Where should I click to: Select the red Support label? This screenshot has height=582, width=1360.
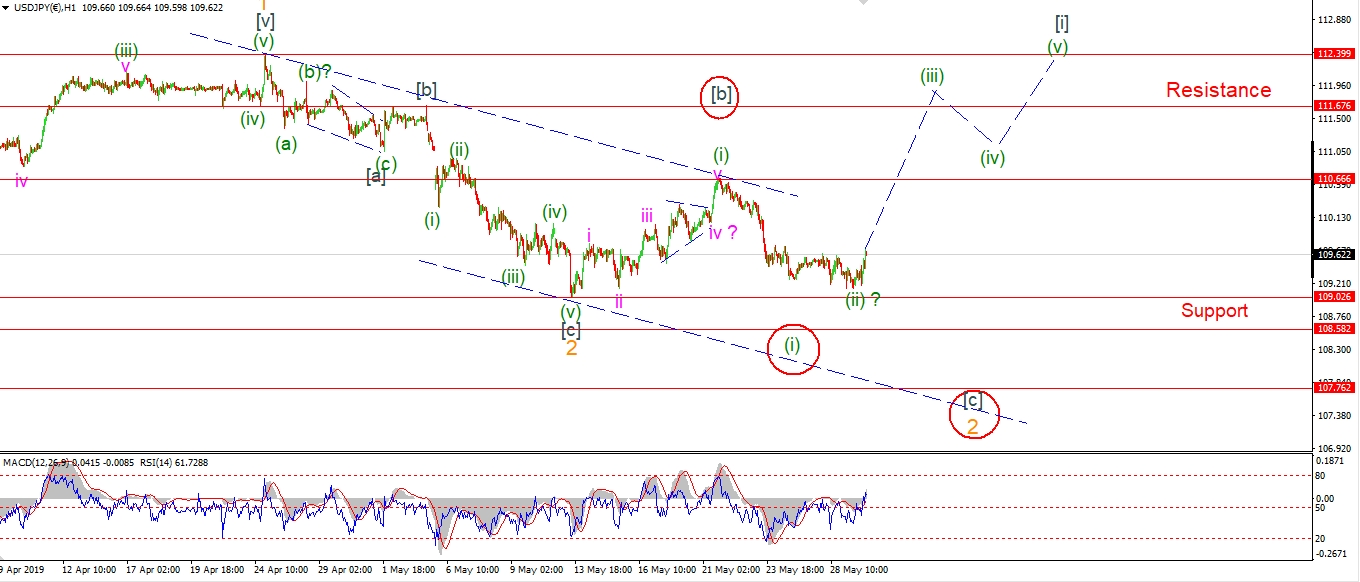[1214, 310]
